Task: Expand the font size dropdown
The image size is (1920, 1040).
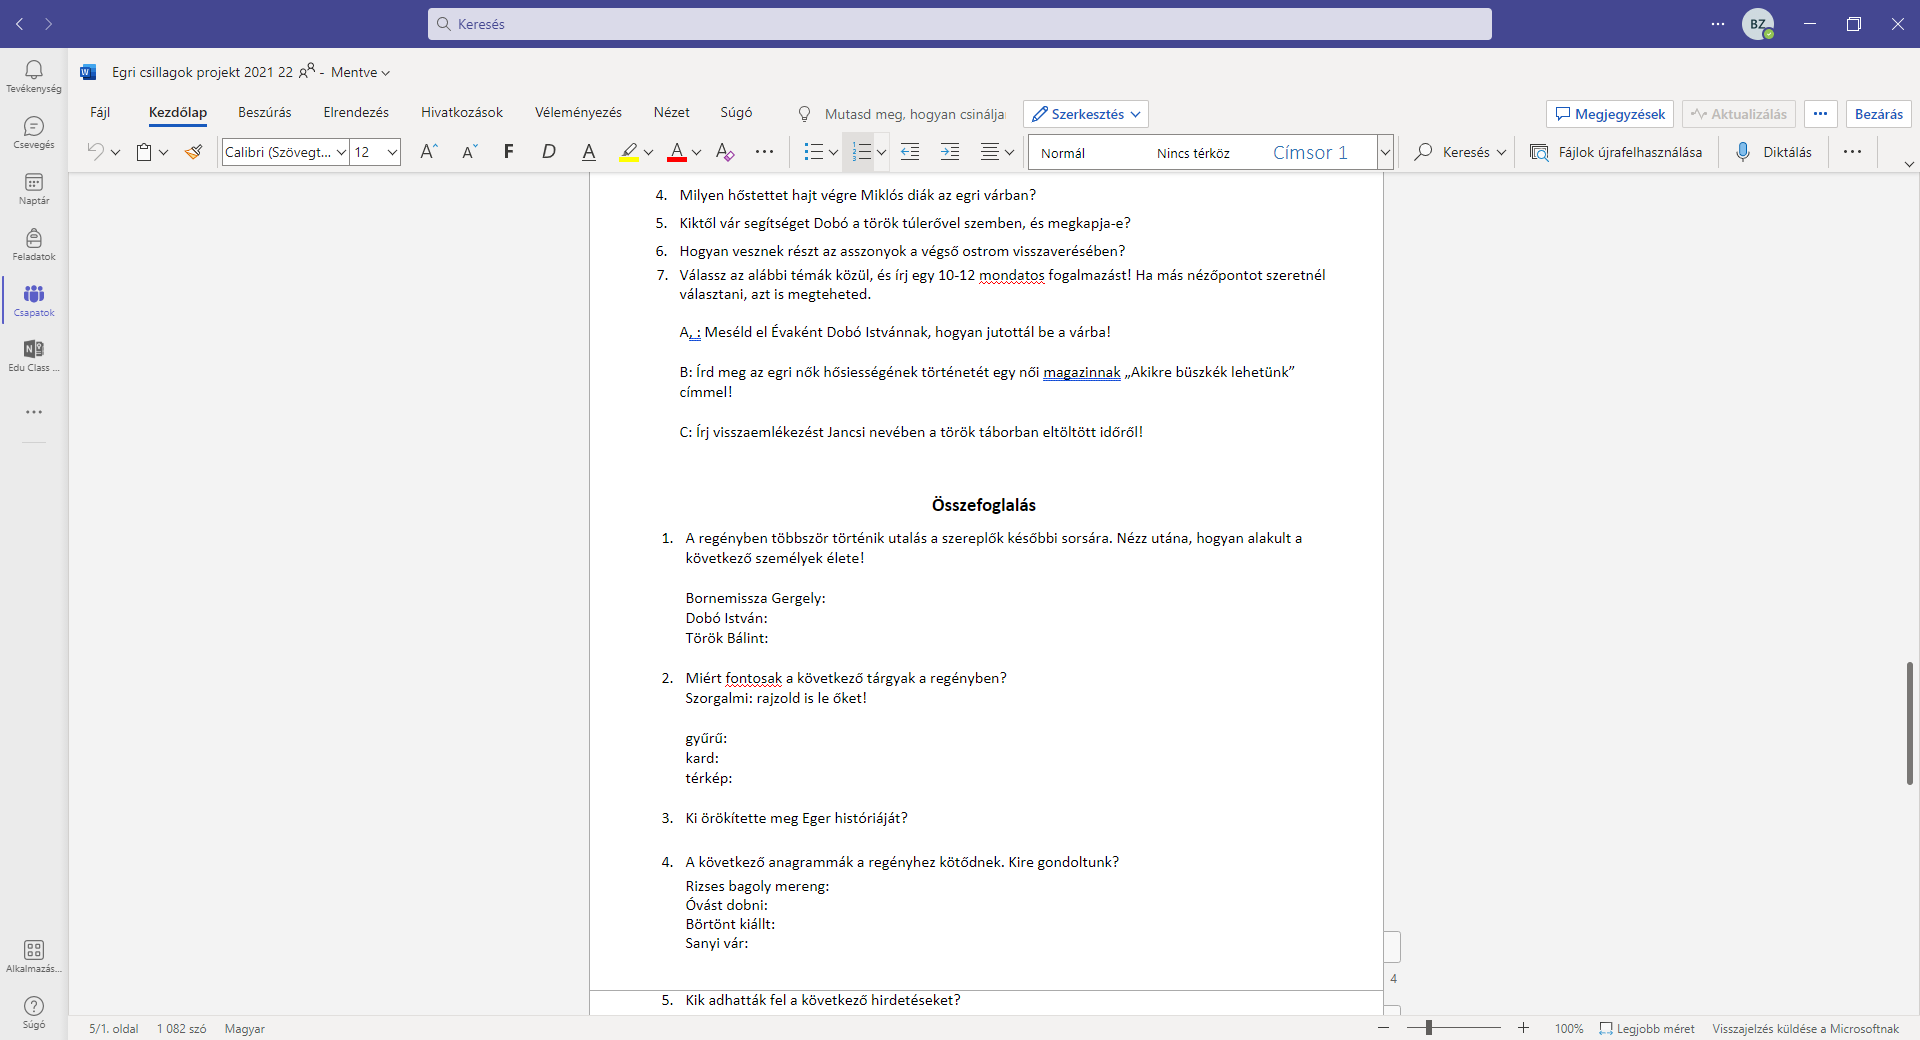Action: tap(392, 152)
